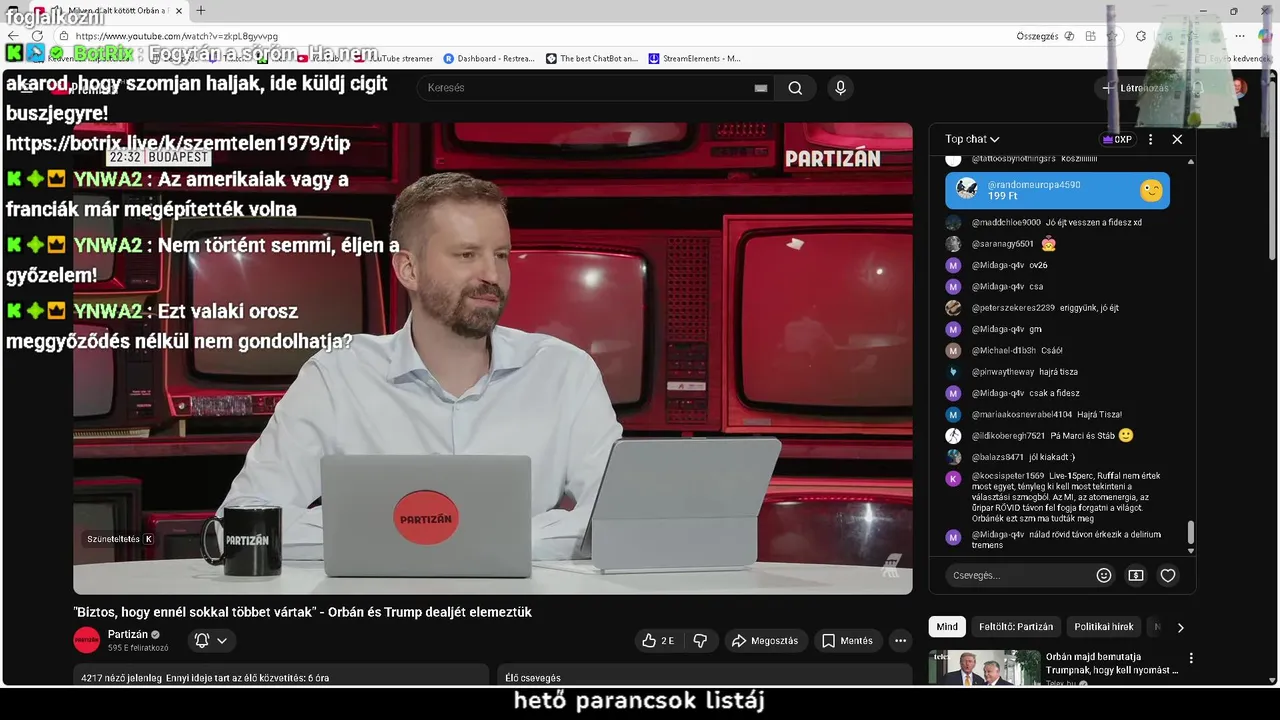This screenshot has height=720, width=1280.
Task: Click the Élő csevegés section label
Action: [533, 678]
